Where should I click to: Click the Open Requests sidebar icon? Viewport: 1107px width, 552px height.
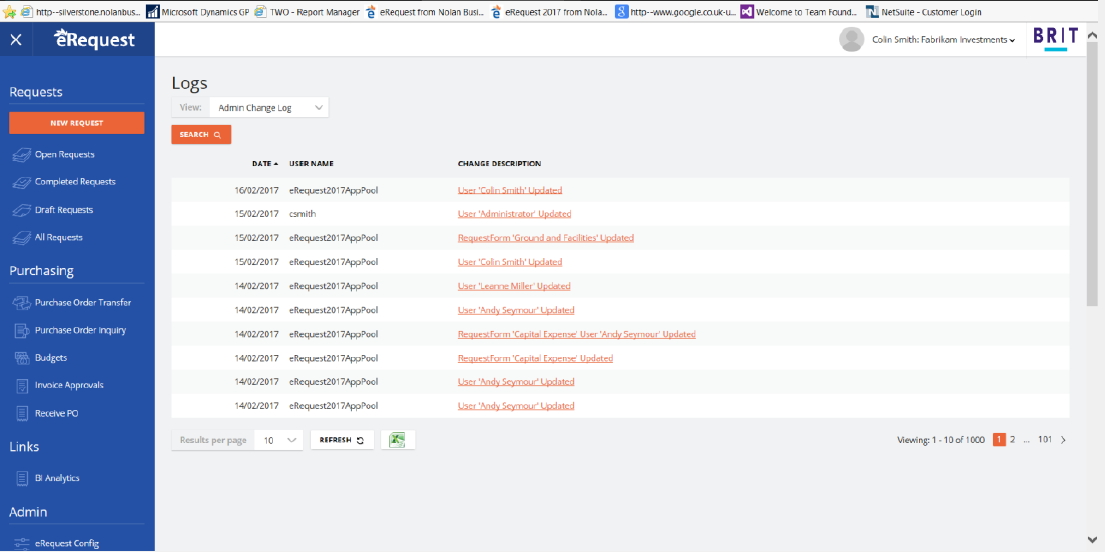click(21, 155)
